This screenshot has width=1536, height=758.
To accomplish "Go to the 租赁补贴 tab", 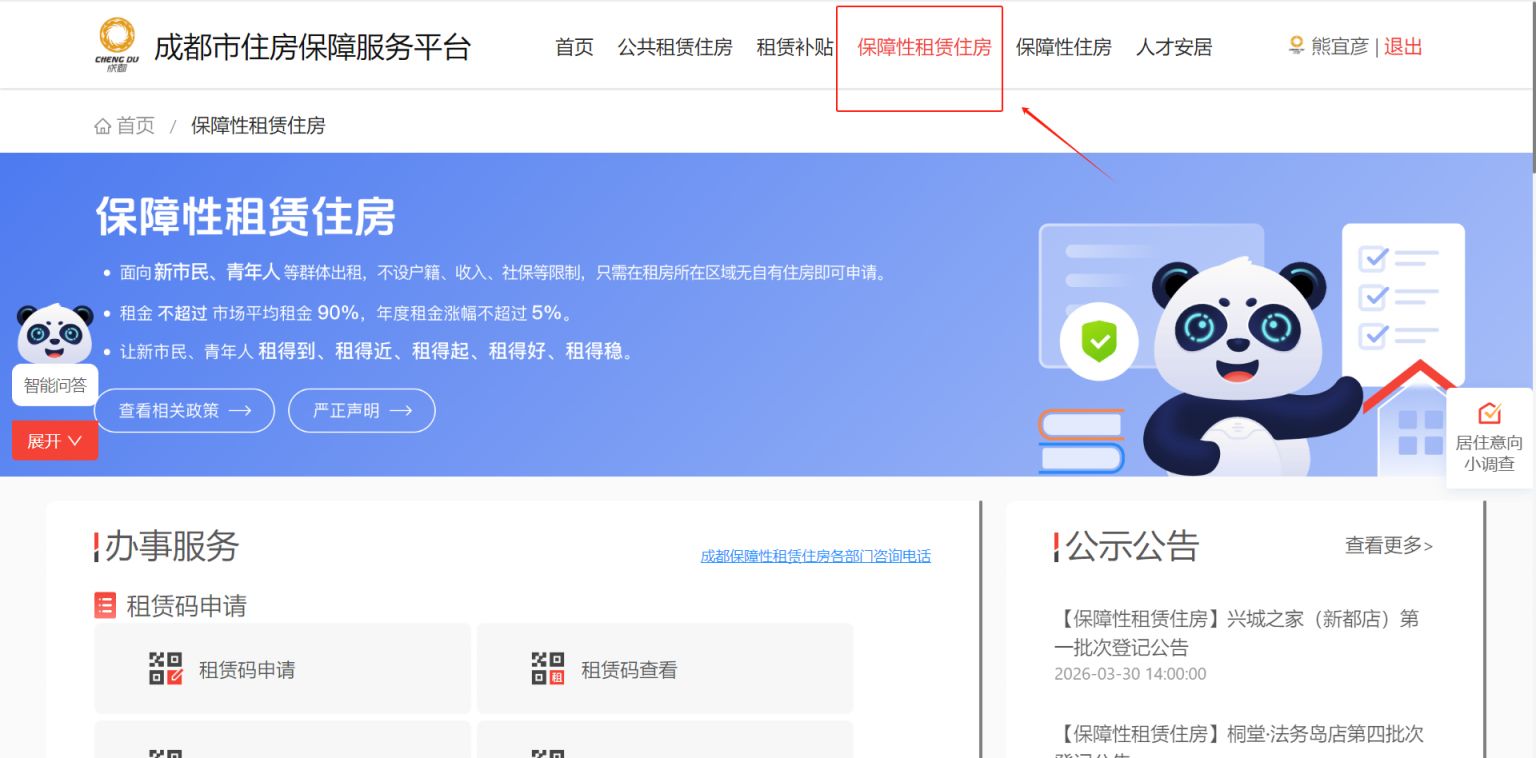I will 794,47.
